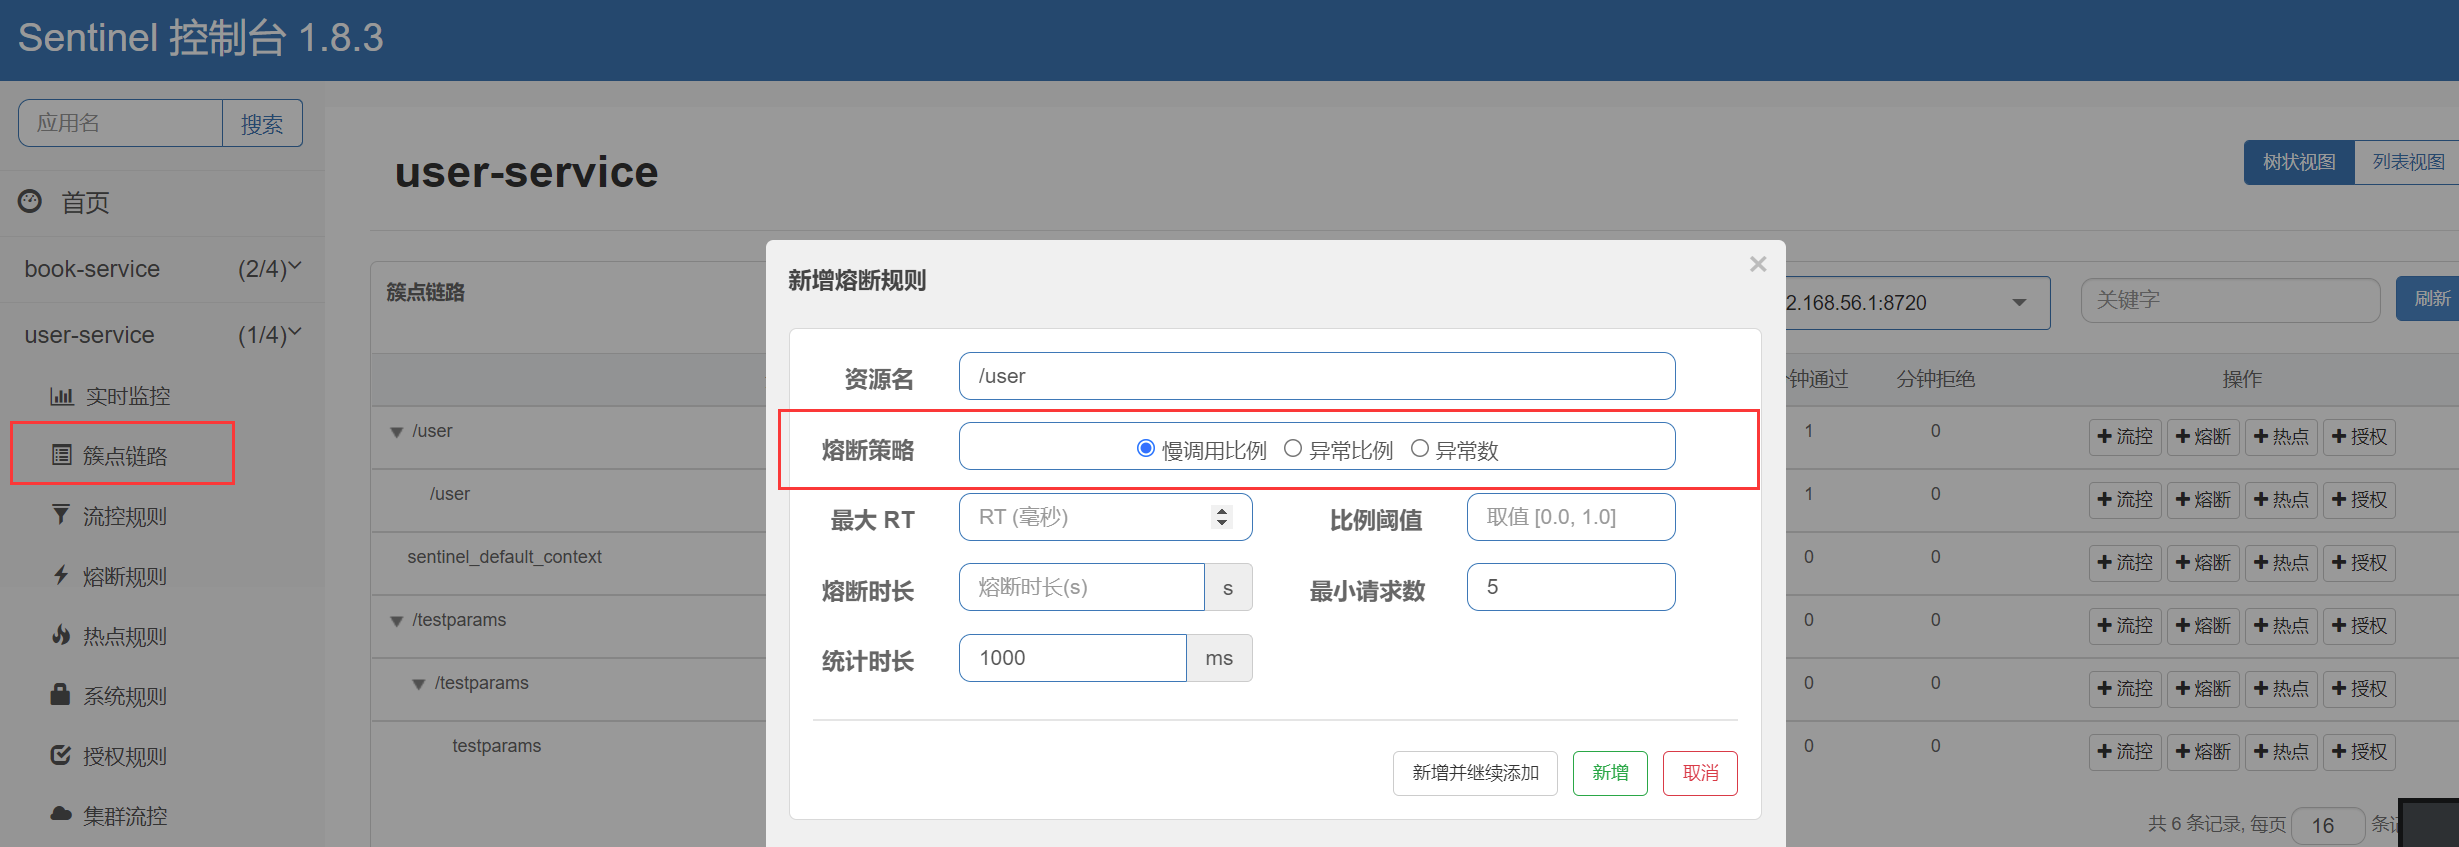
Task: Click 流控 button in the nested /testparams row
Action: point(2125,689)
